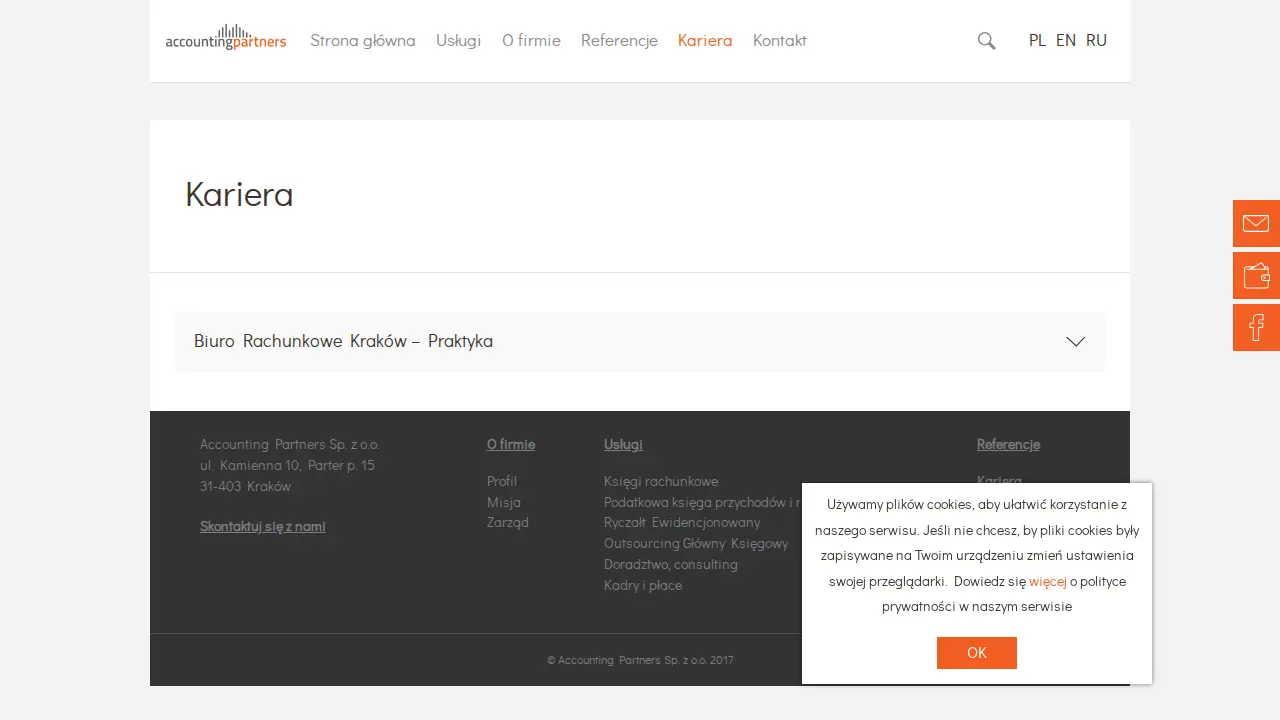Open the O firmie footer heading link

coord(511,444)
